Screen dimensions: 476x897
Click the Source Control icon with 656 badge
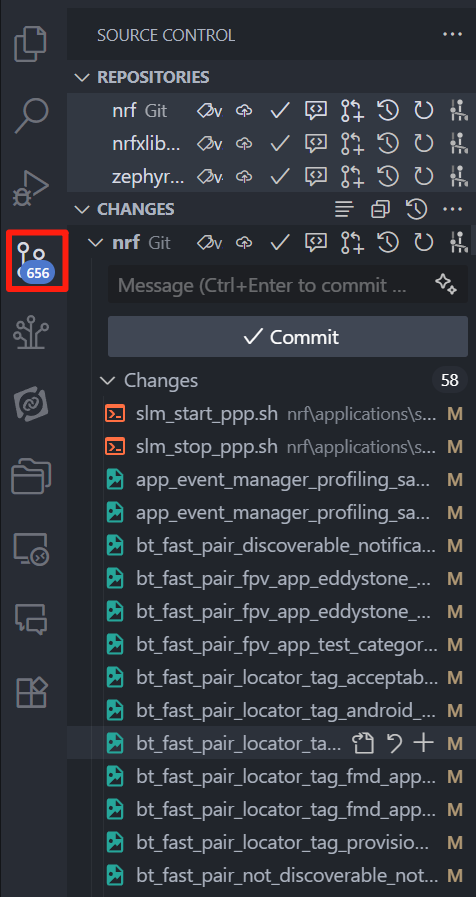point(37,261)
